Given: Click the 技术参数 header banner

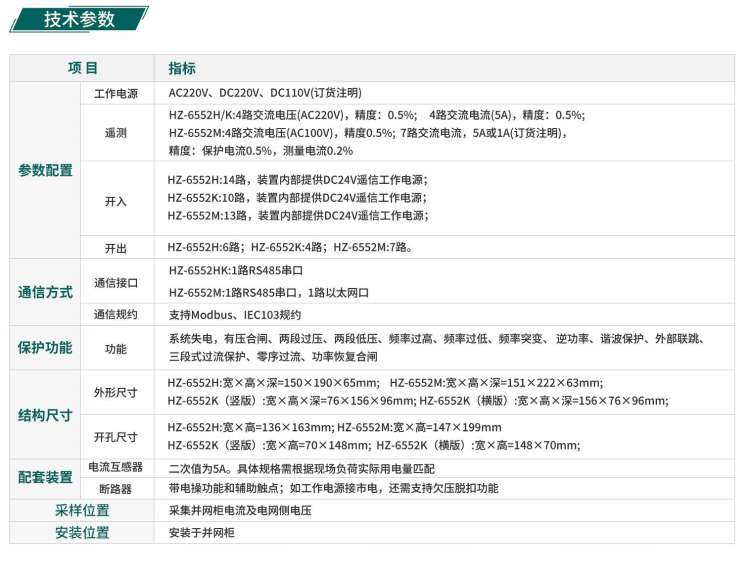Looking at the screenshot, I should (x=79, y=19).
